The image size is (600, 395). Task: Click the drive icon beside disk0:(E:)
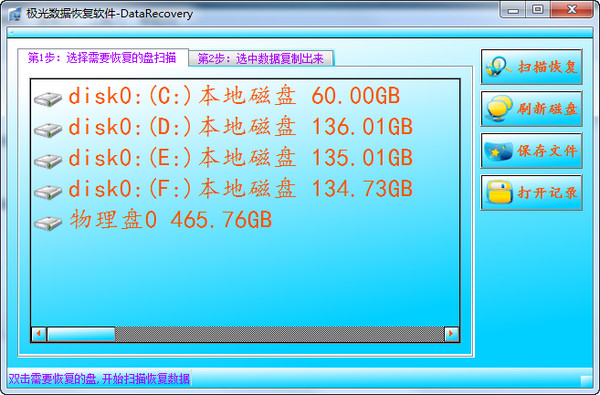(x=48, y=161)
